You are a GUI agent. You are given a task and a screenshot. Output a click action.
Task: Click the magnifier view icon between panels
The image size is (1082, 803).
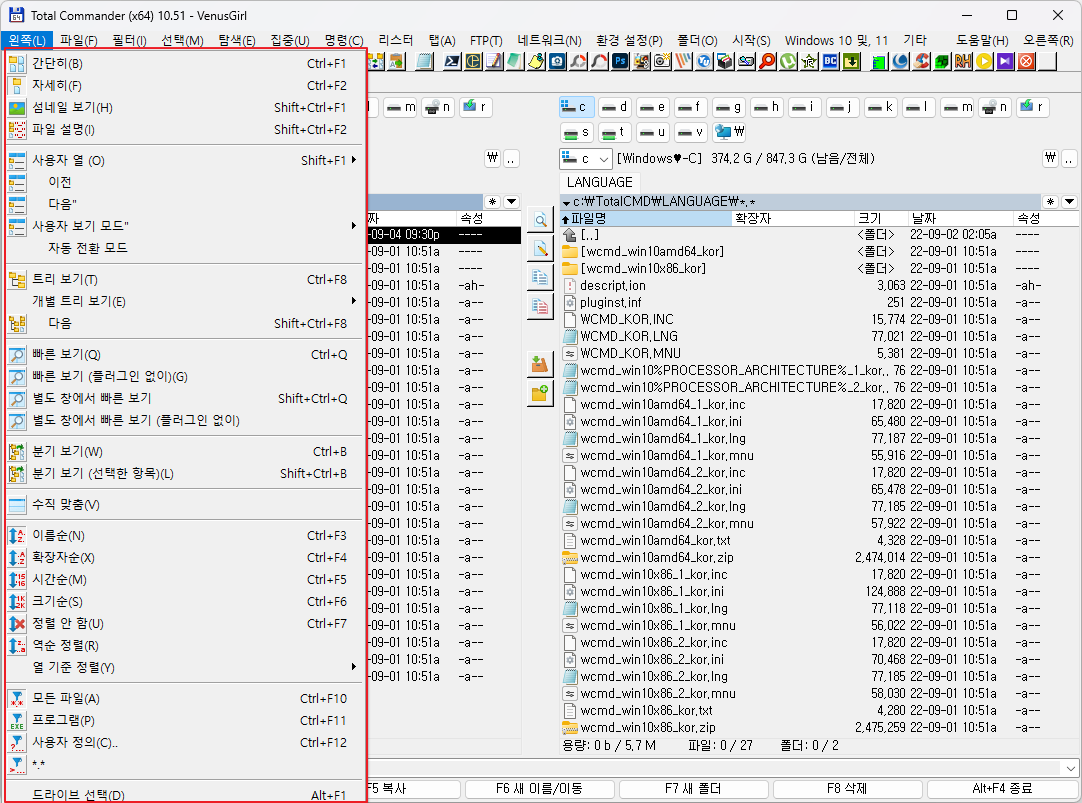[x=540, y=220]
